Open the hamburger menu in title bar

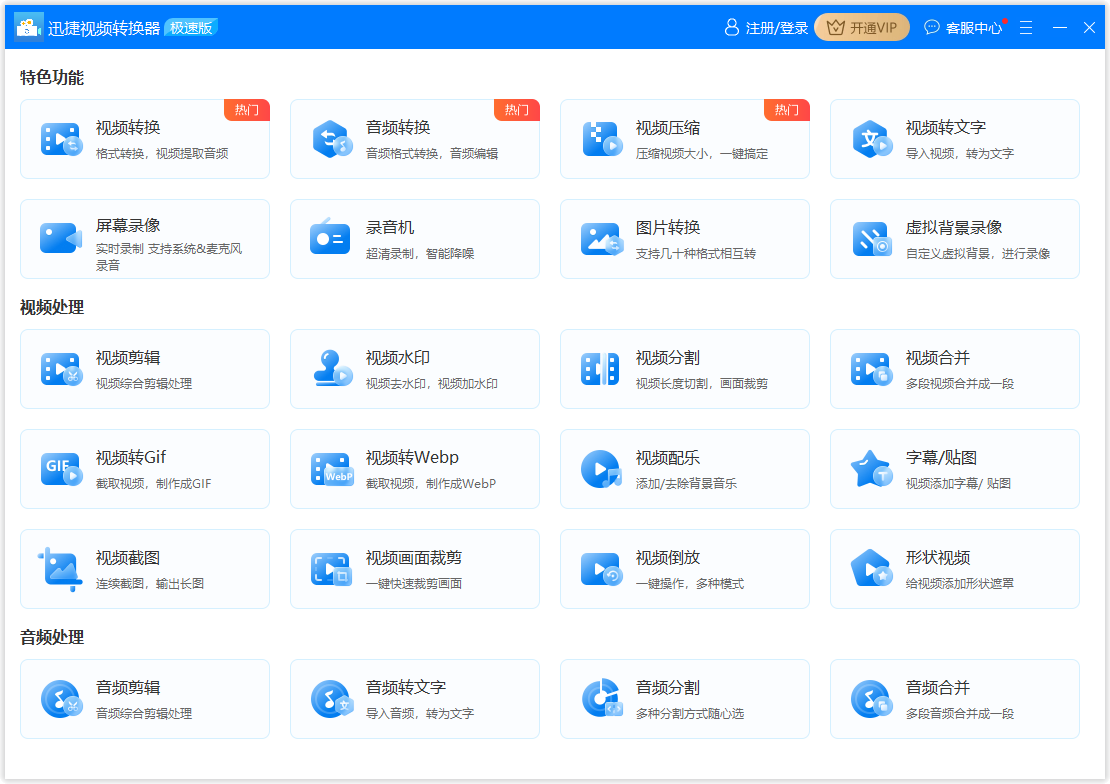pyautogui.click(x=1026, y=27)
